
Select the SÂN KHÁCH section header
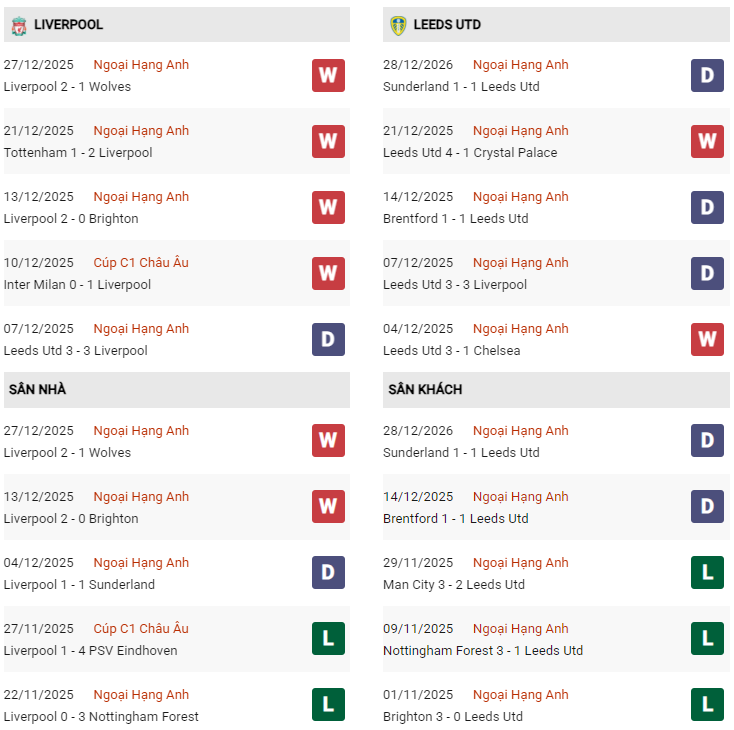click(x=425, y=389)
